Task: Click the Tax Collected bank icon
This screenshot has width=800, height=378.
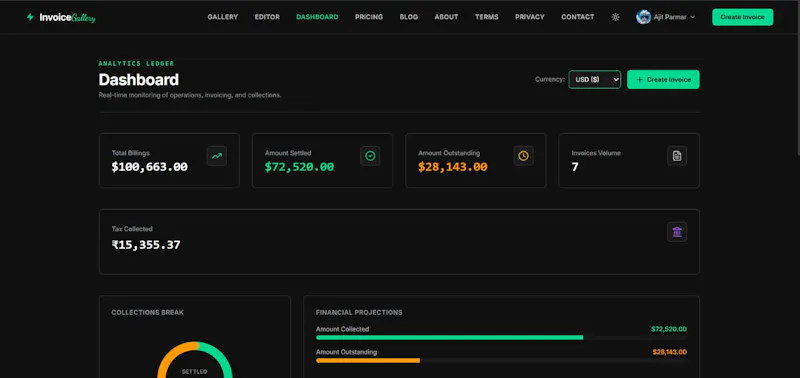Action: (x=677, y=232)
